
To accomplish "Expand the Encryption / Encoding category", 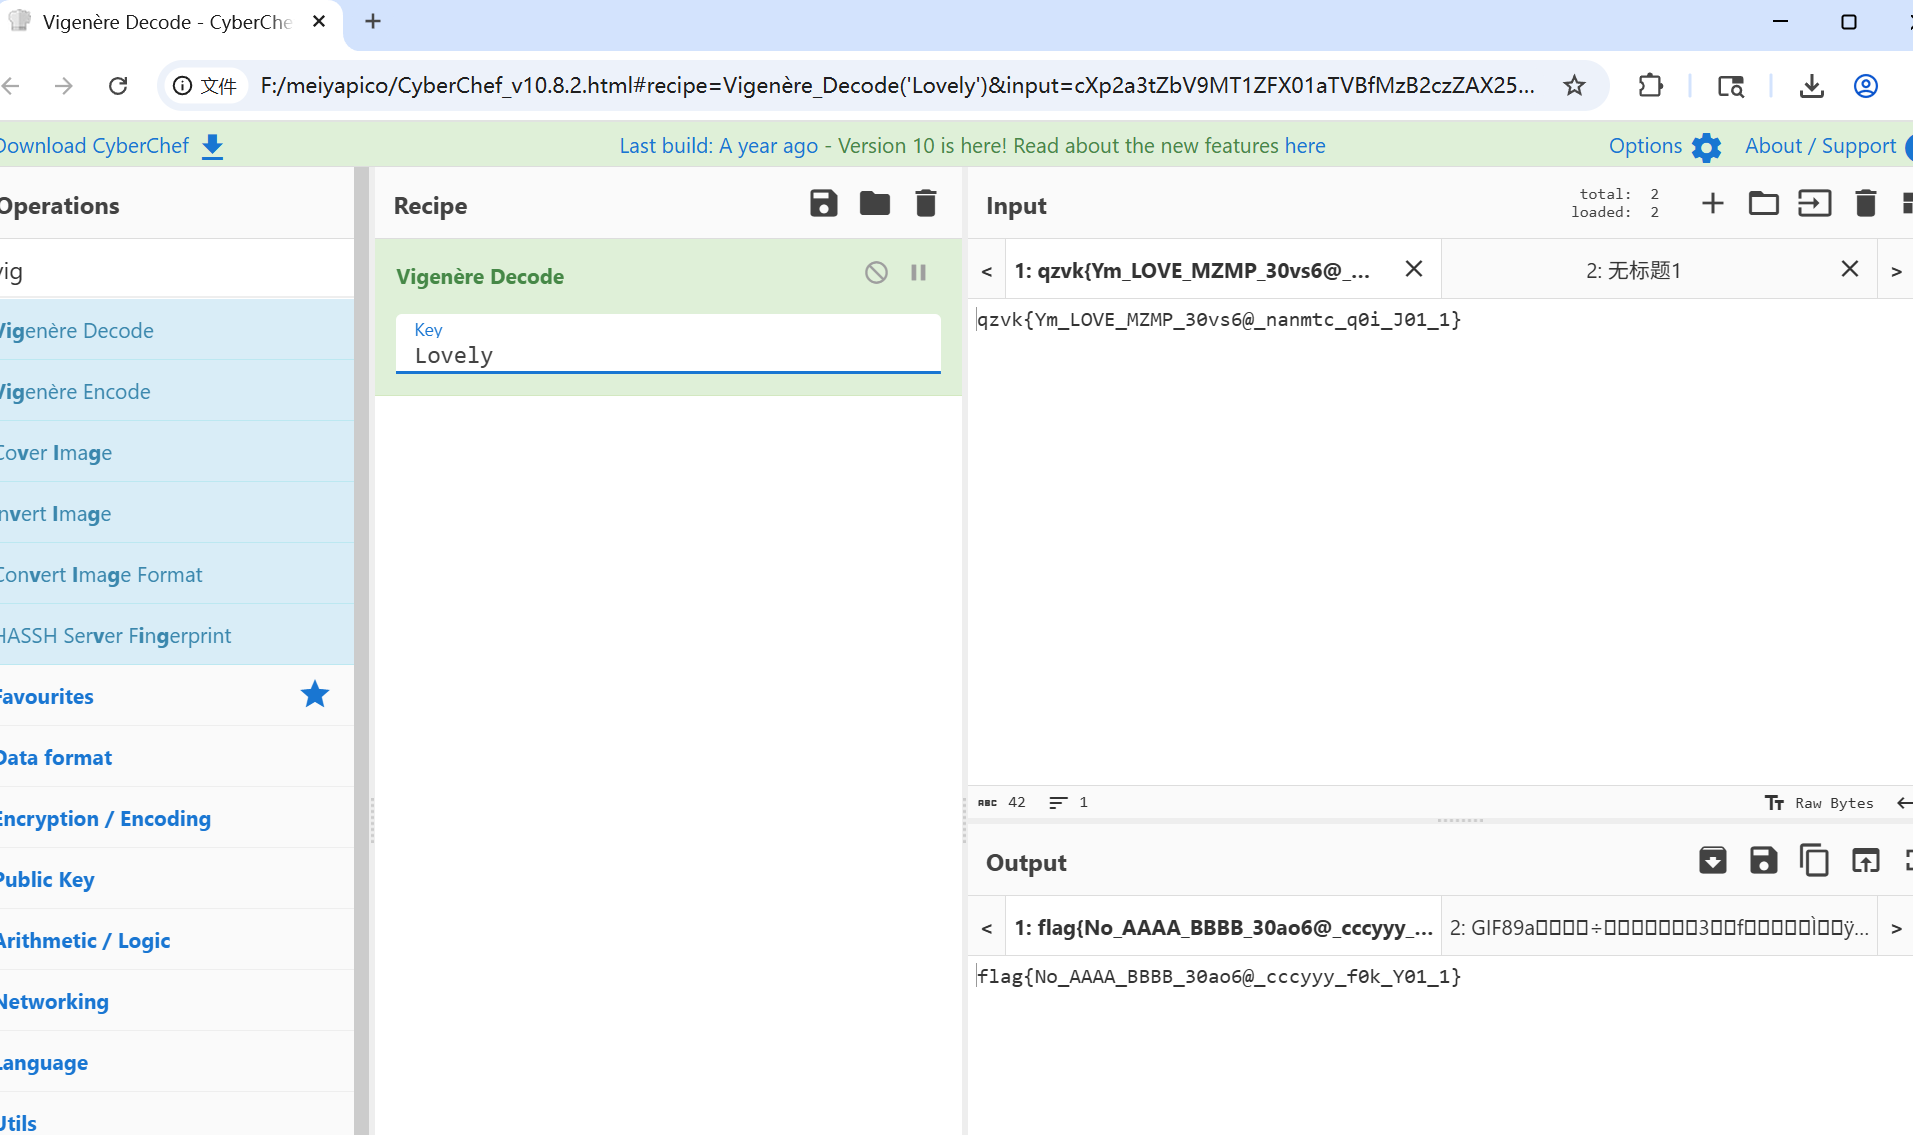I will 177,818.
